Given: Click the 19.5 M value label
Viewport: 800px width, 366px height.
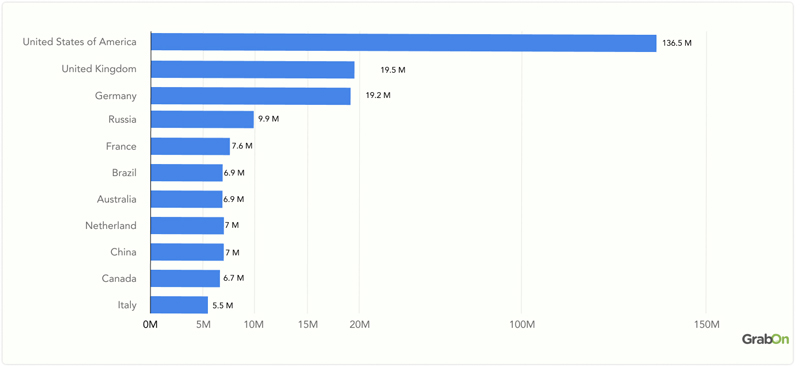Looking at the screenshot, I should click(x=393, y=70).
